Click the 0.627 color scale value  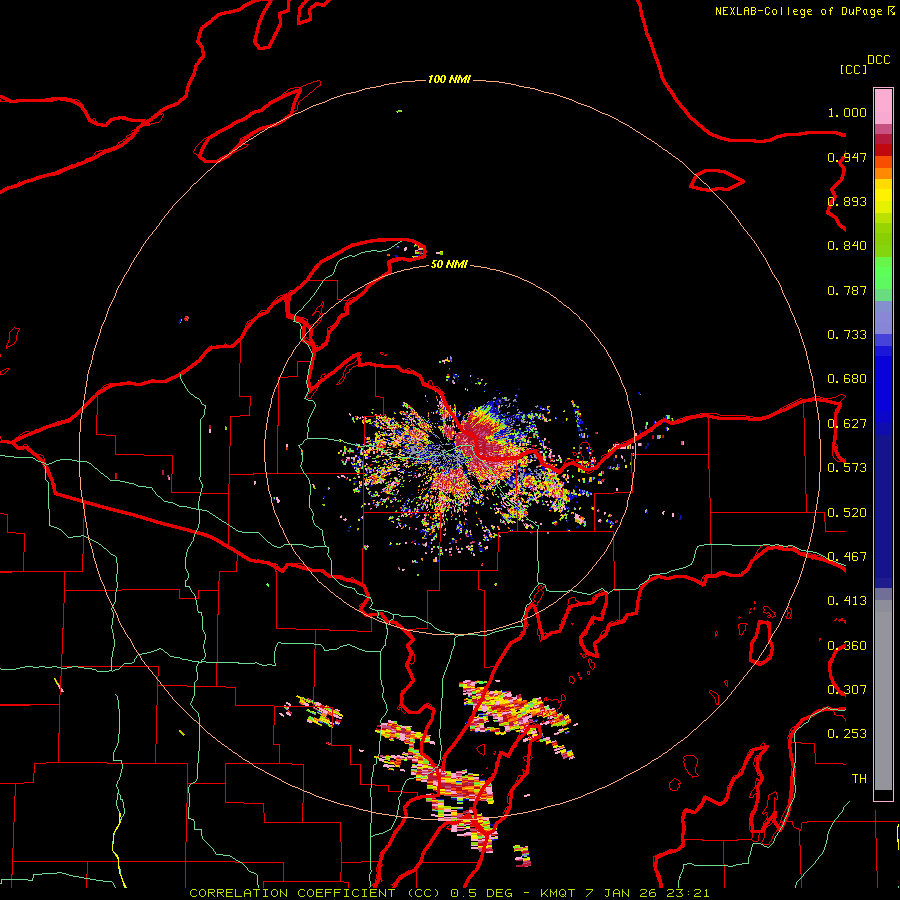pos(847,424)
